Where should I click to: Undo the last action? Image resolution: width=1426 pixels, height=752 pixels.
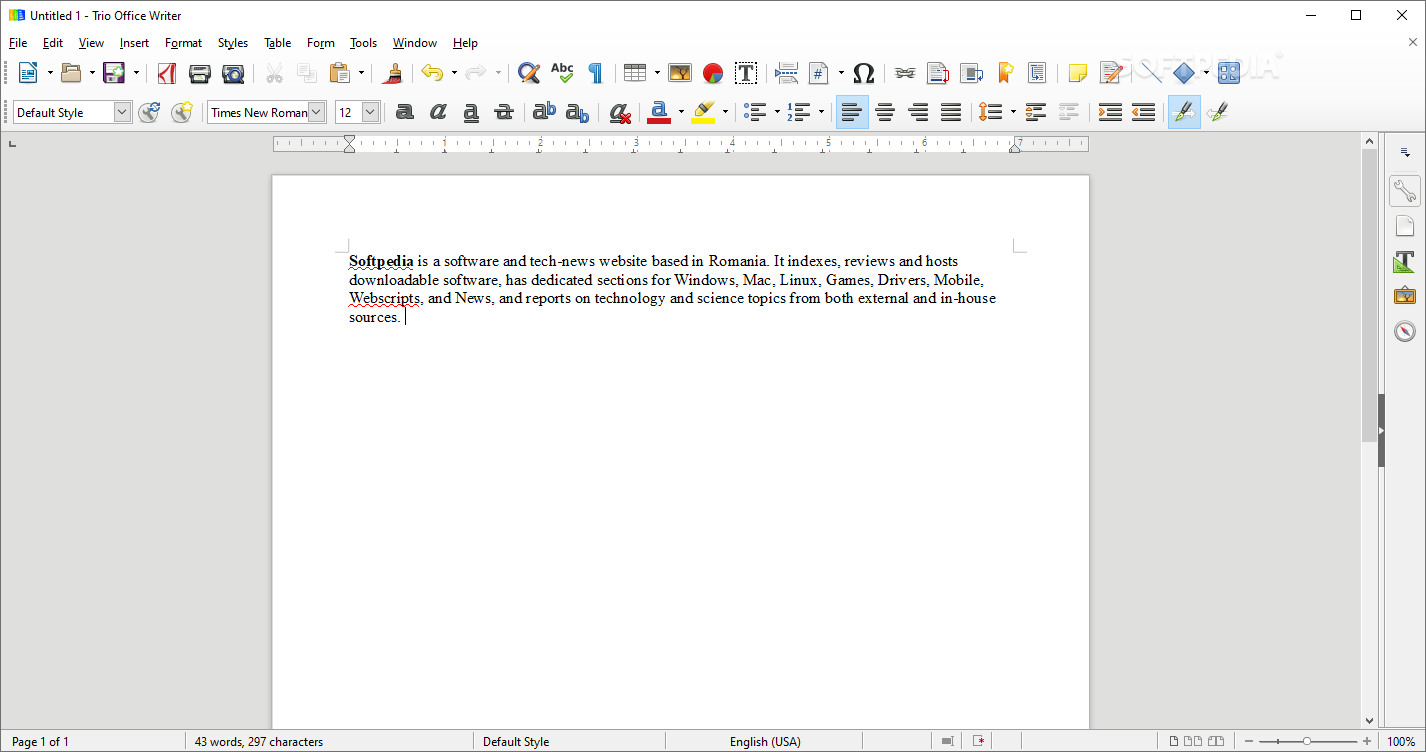pyautogui.click(x=432, y=73)
